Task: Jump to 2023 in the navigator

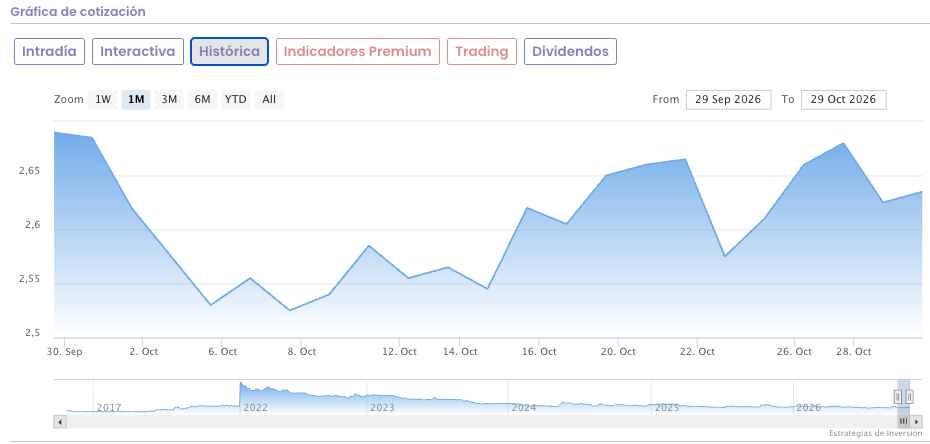Action: click(x=382, y=408)
